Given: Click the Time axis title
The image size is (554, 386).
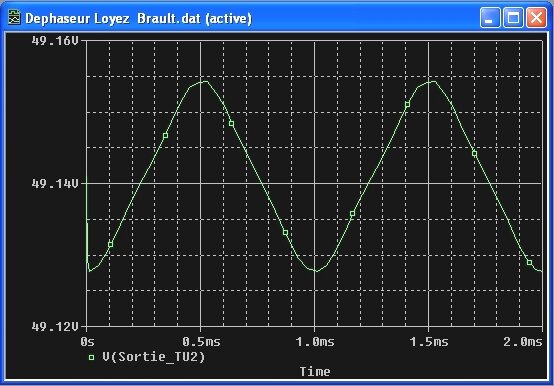Looking at the screenshot, I should 315,372.
